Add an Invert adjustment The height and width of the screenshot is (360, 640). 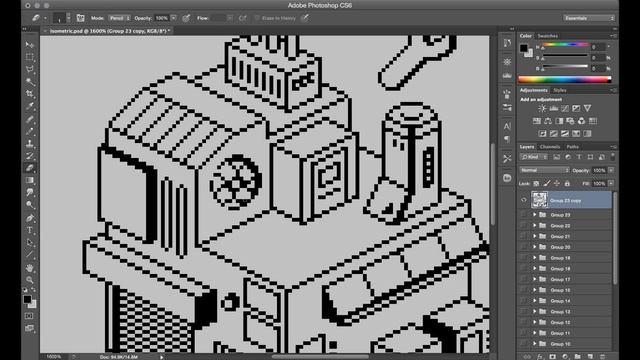(x=542, y=133)
